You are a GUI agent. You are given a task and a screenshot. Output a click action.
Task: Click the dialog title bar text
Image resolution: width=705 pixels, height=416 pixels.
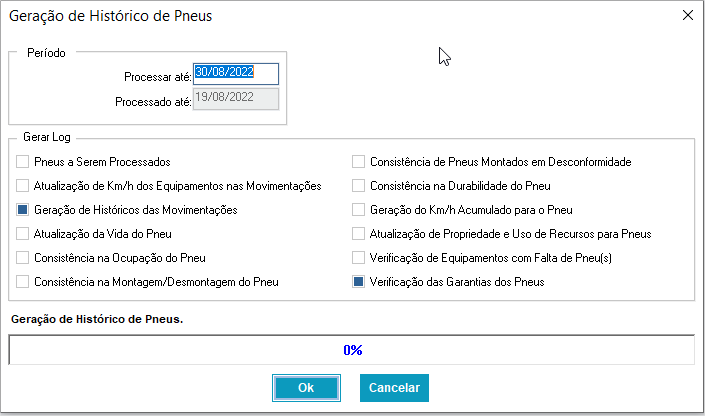click(x=110, y=16)
